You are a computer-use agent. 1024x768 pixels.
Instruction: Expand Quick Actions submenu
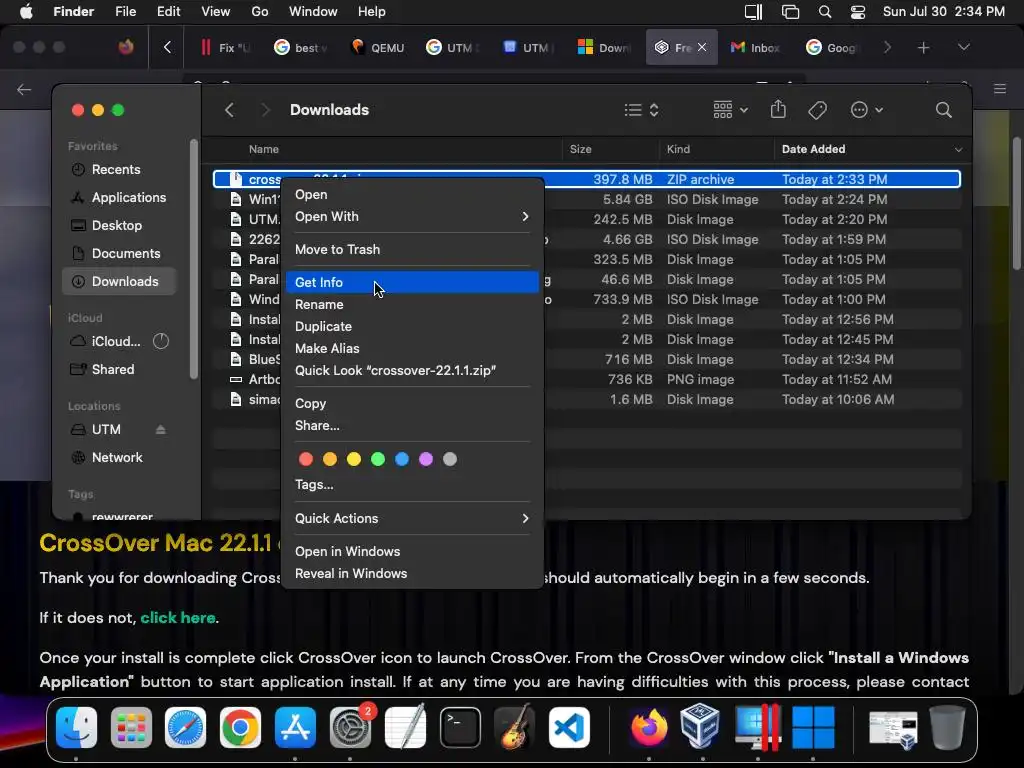click(412, 519)
